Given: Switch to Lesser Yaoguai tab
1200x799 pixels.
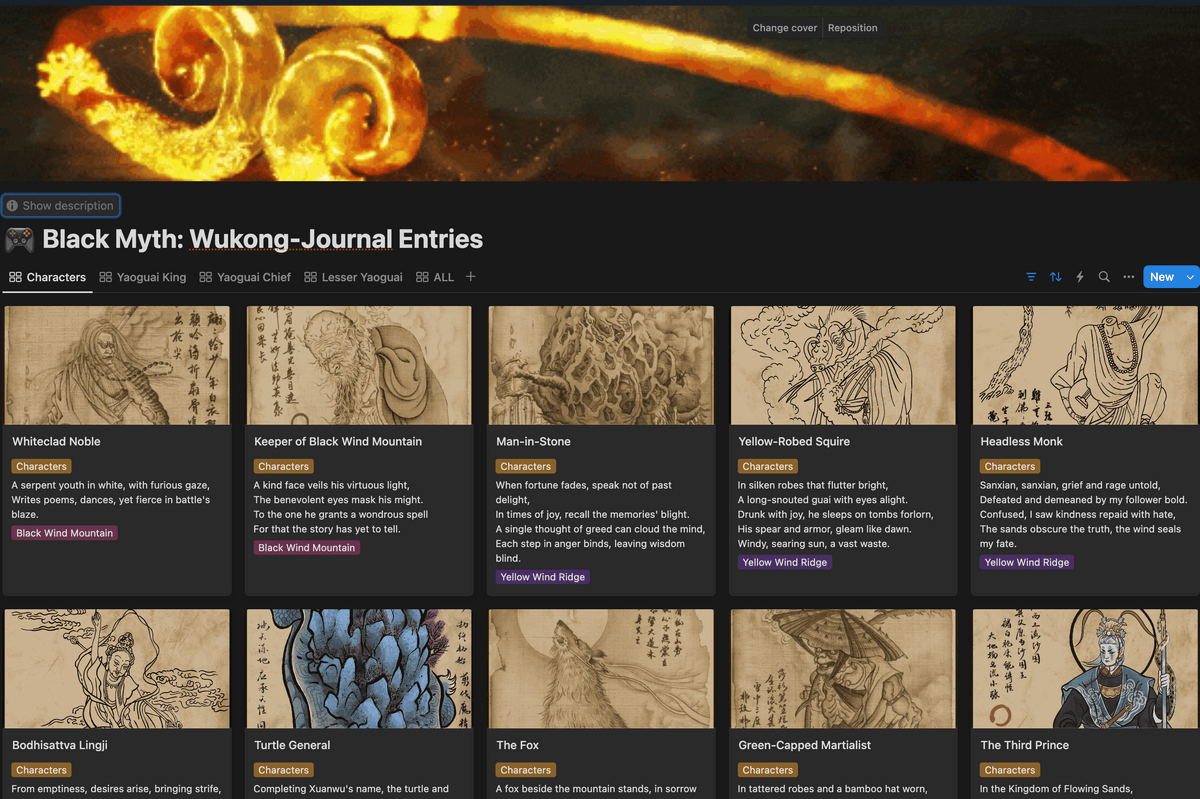Looking at the screenshot, I should point(353,277).
